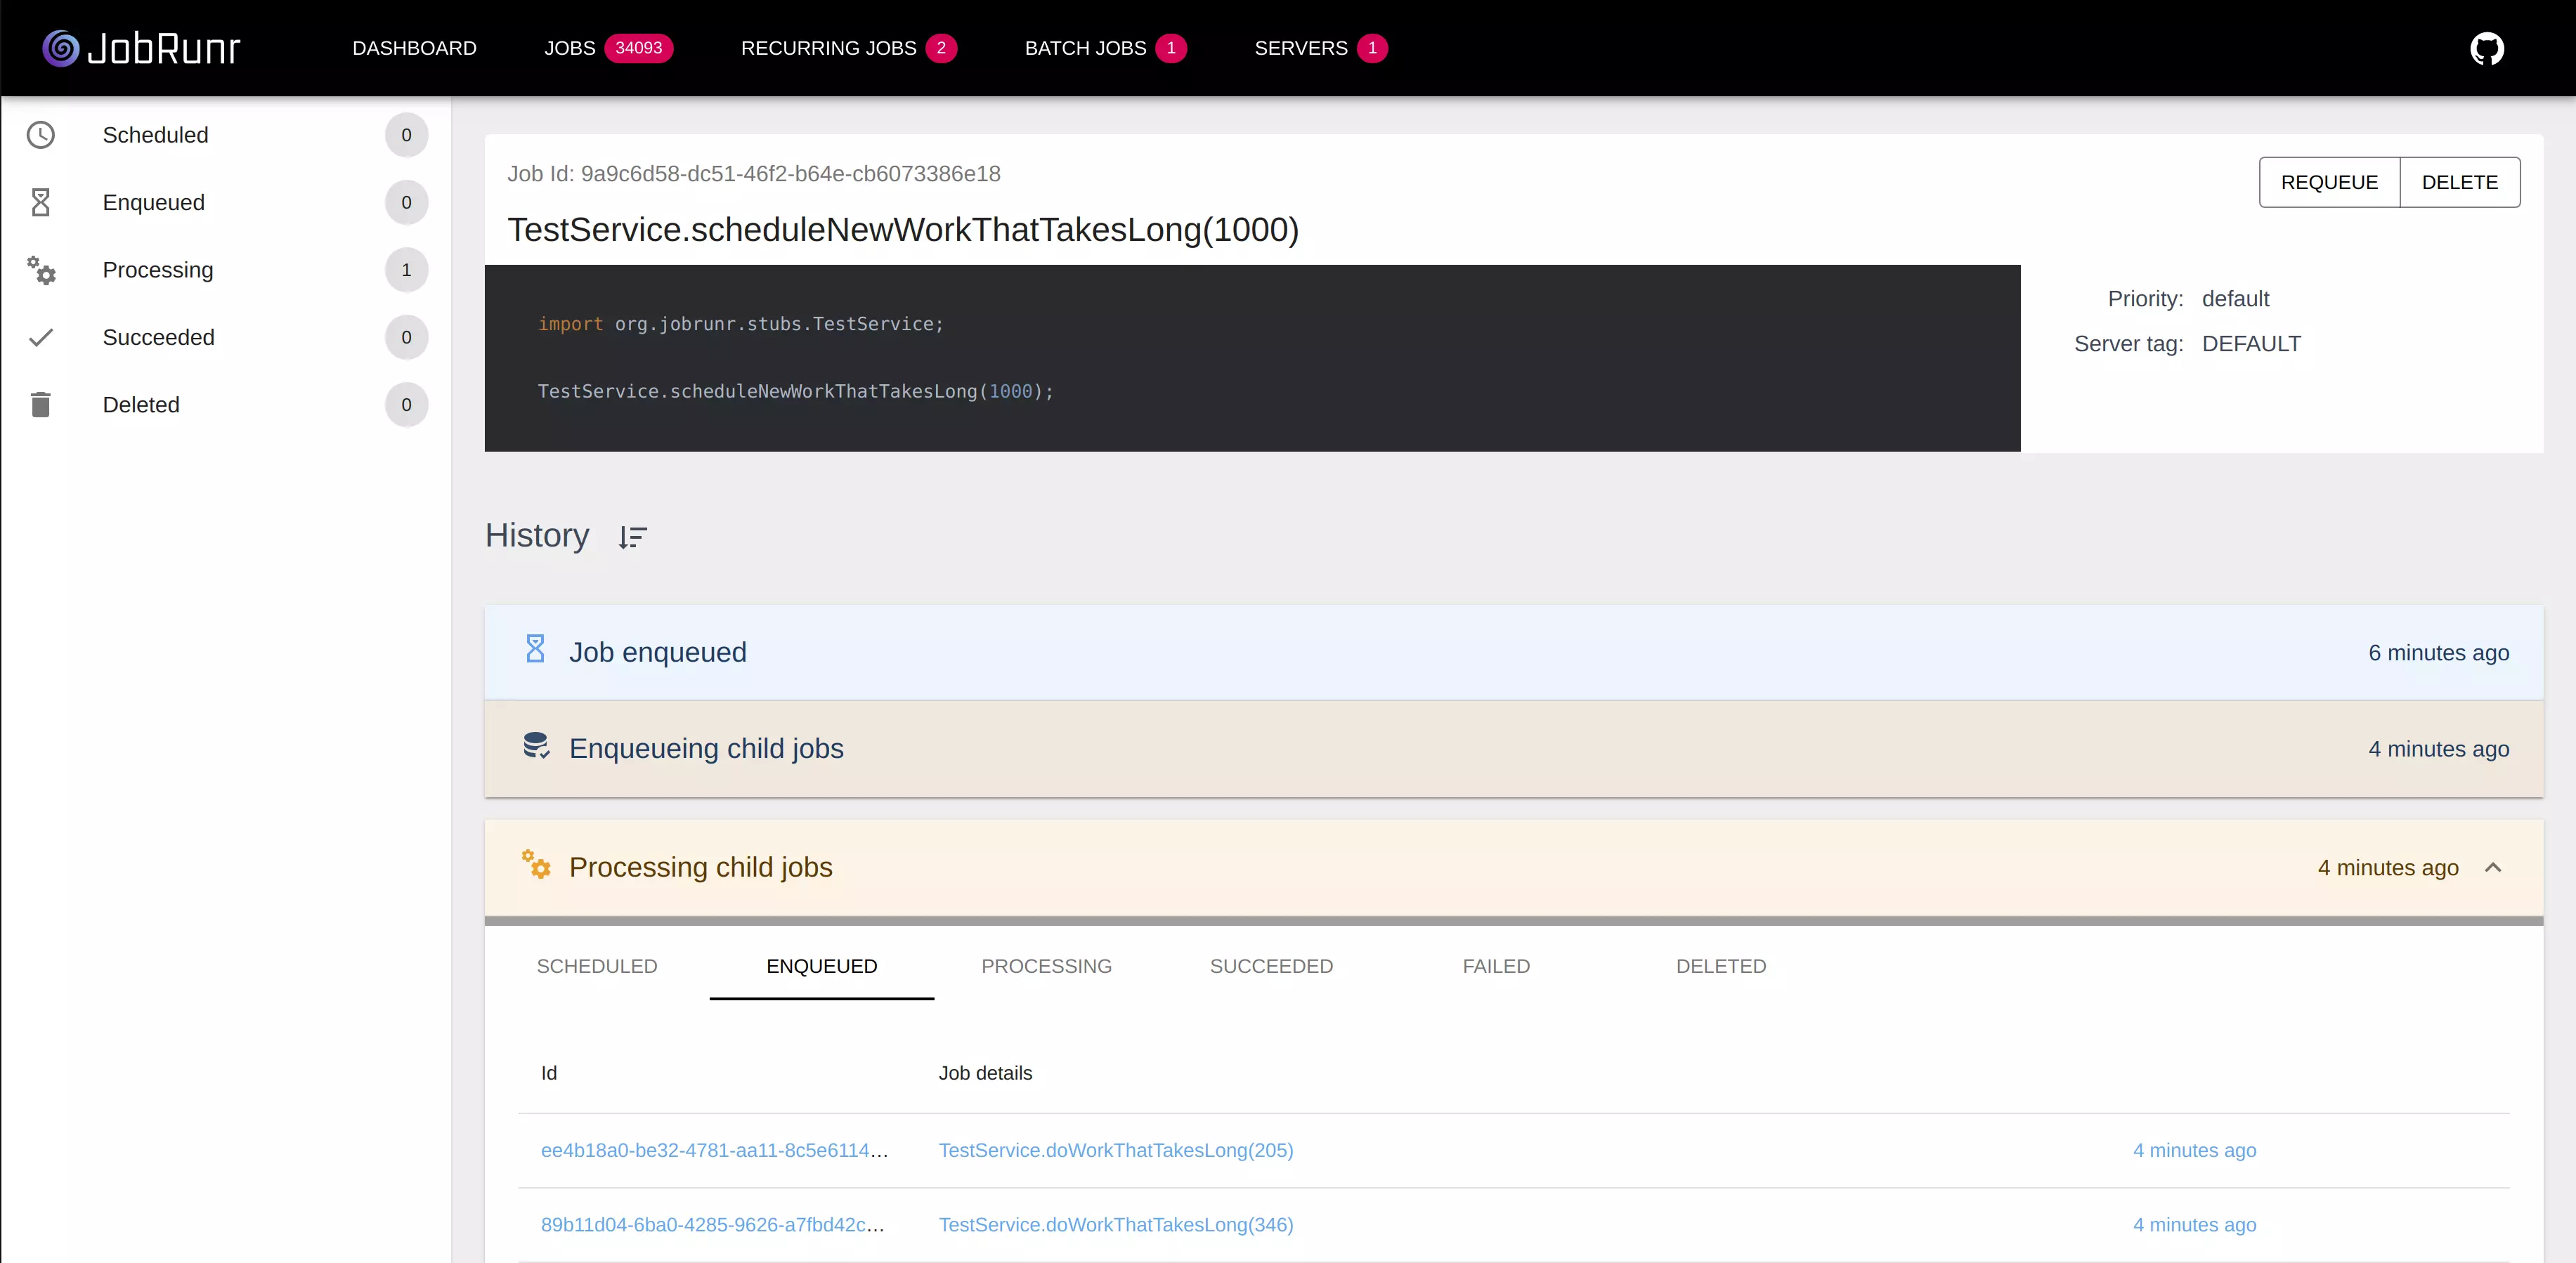Click the Enqueued hourglass sidebar icon
This screenshot has height=1263, width=2576.
(x=41, y=203)
